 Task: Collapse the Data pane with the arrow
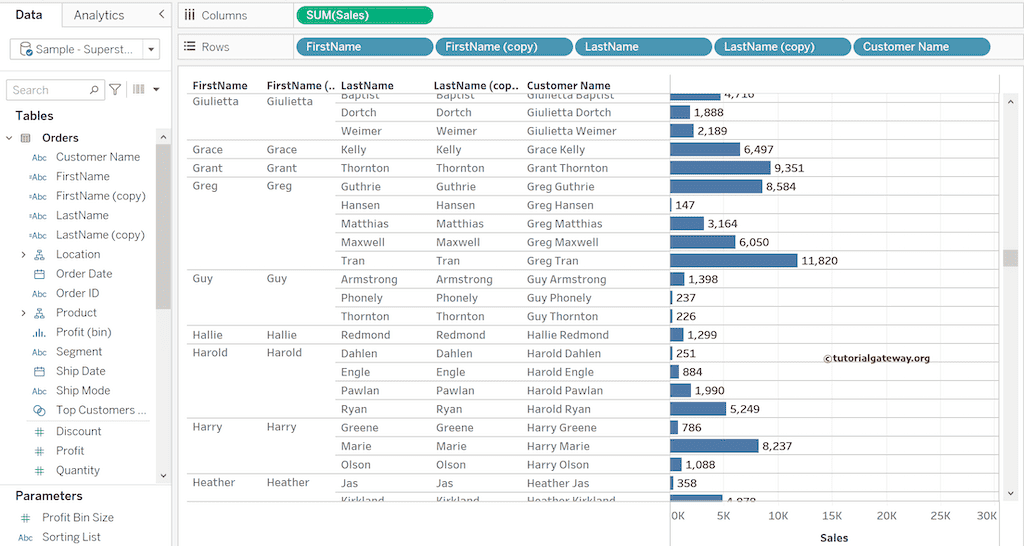(162, 15)
